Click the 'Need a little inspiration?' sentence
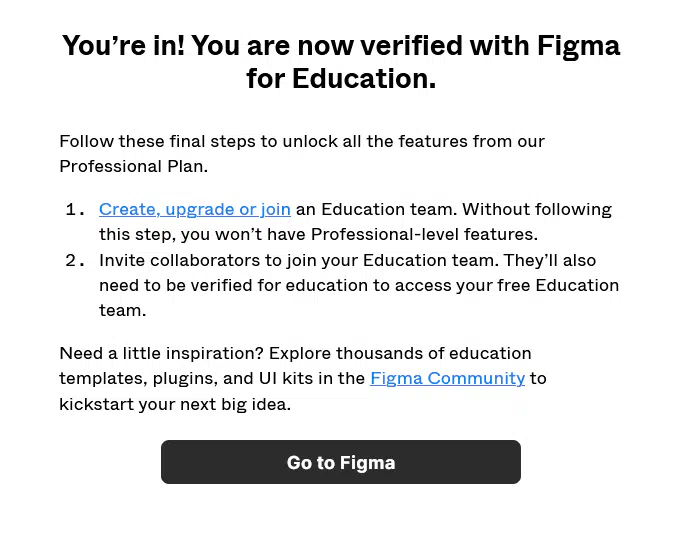 click(295, 353)
